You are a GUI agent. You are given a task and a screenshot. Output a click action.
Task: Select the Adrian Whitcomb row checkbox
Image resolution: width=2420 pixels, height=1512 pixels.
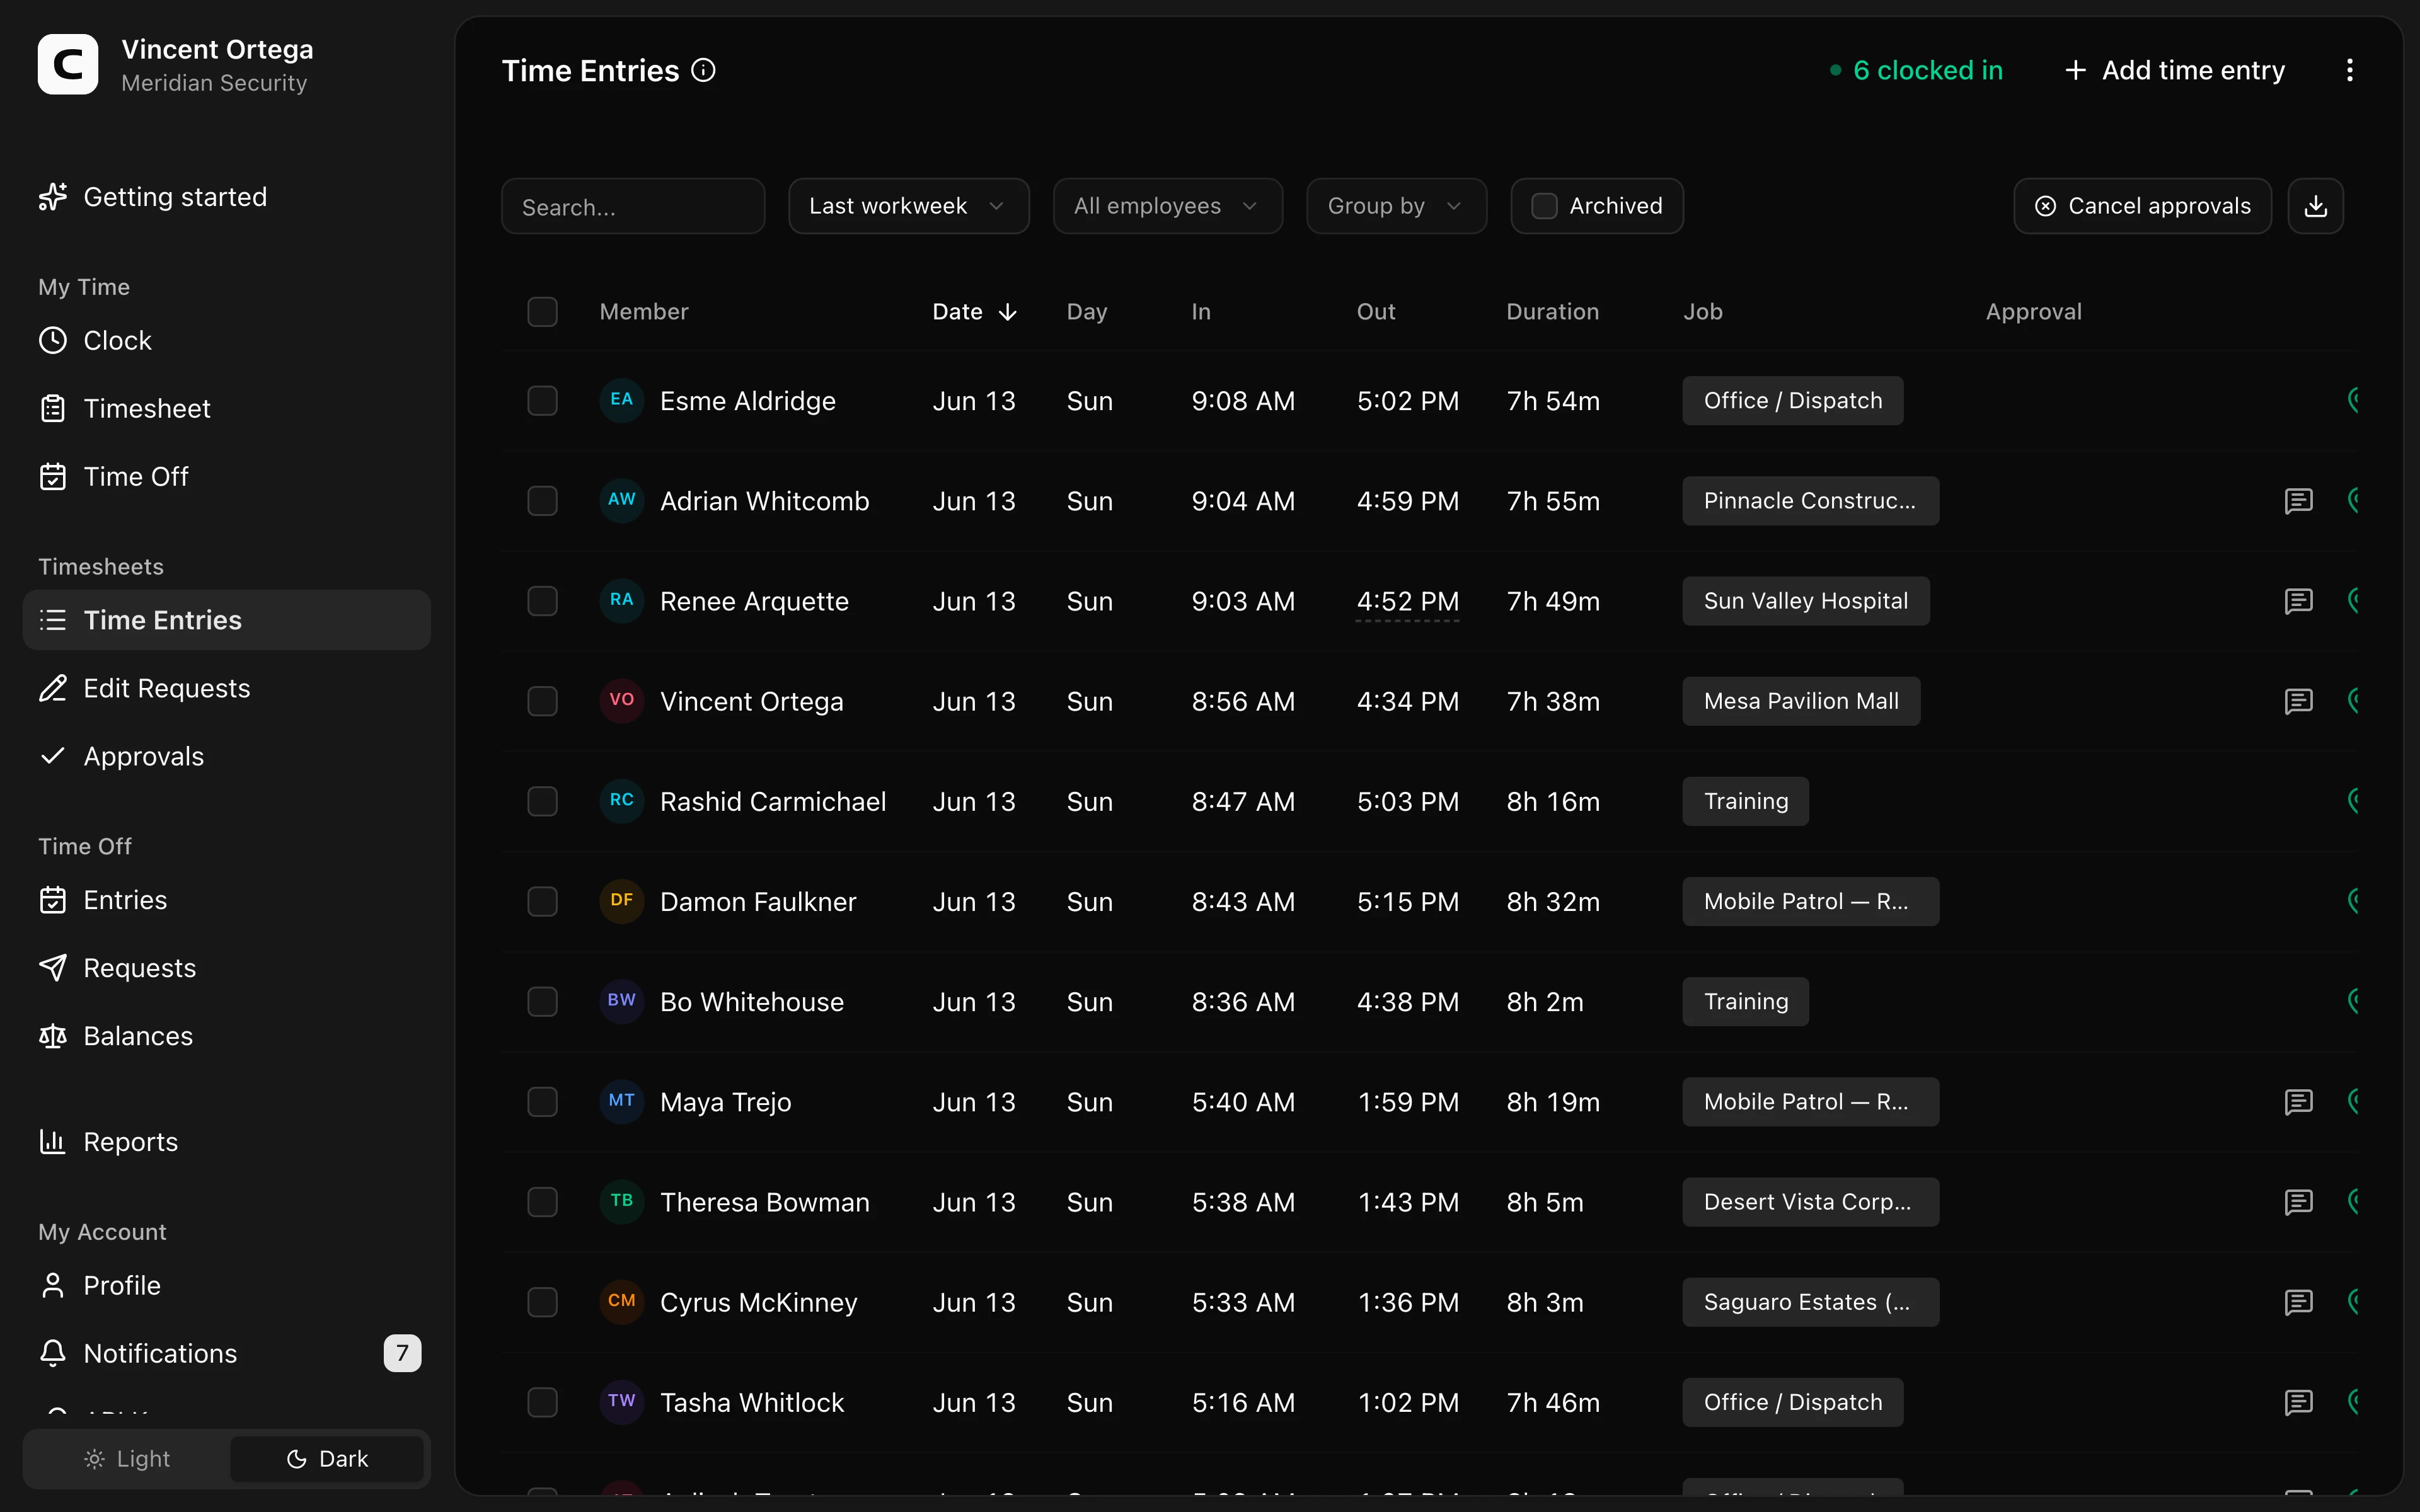[542, 501]
